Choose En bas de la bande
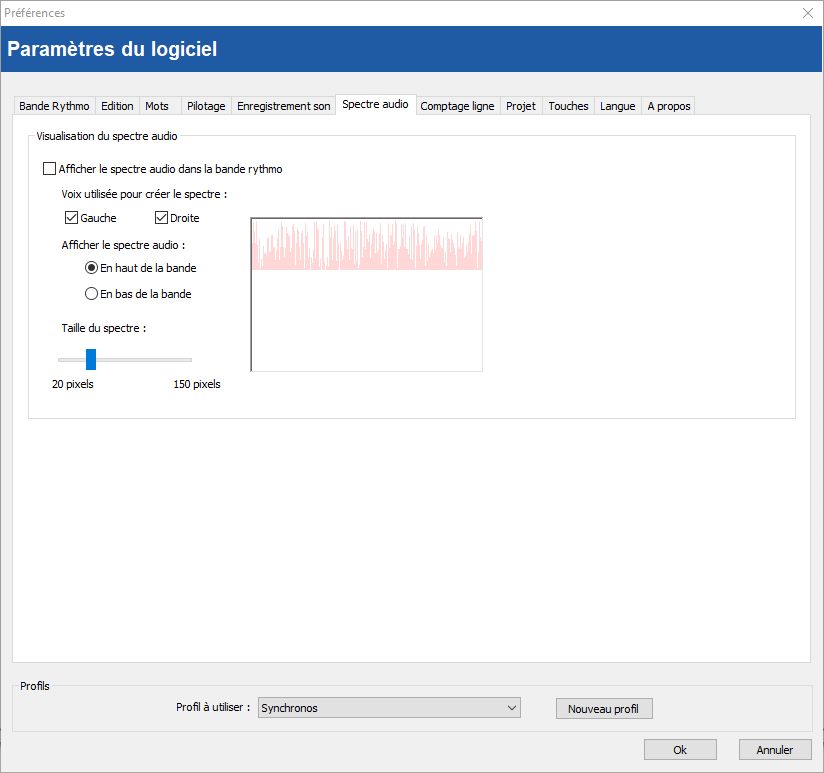 (x=92, y=294)
